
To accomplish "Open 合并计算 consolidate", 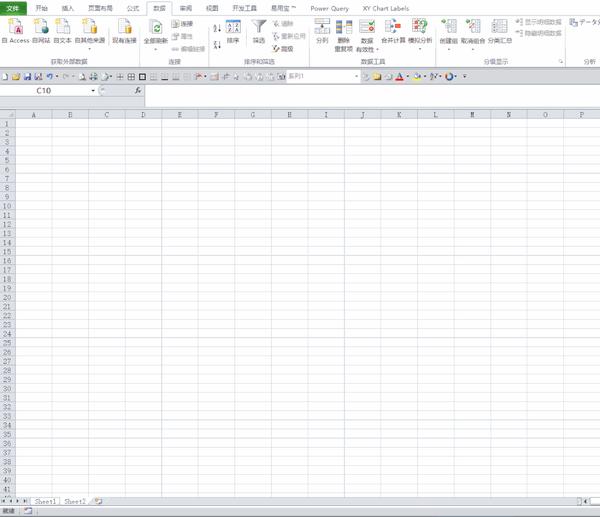I will [393, 31].
